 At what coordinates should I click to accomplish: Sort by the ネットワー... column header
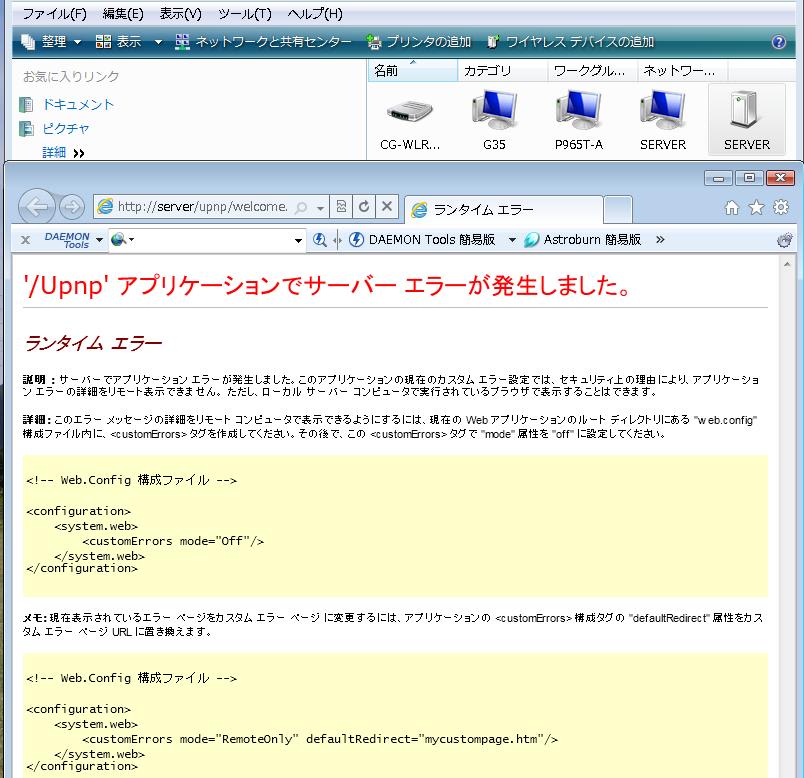coord(682,70)
